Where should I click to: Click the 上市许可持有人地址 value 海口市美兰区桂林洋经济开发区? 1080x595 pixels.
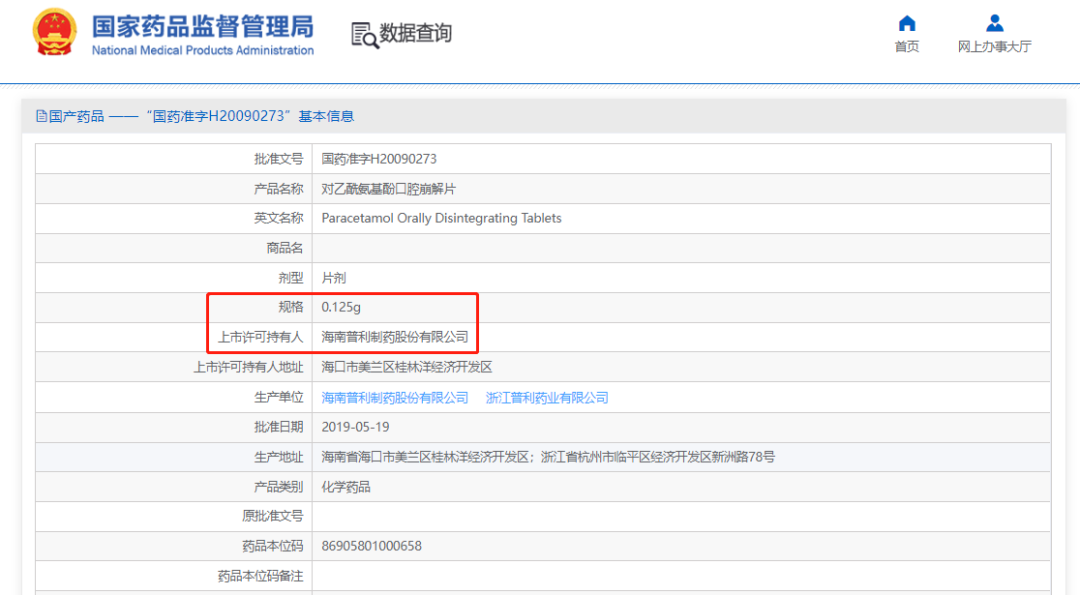point(406,367)
